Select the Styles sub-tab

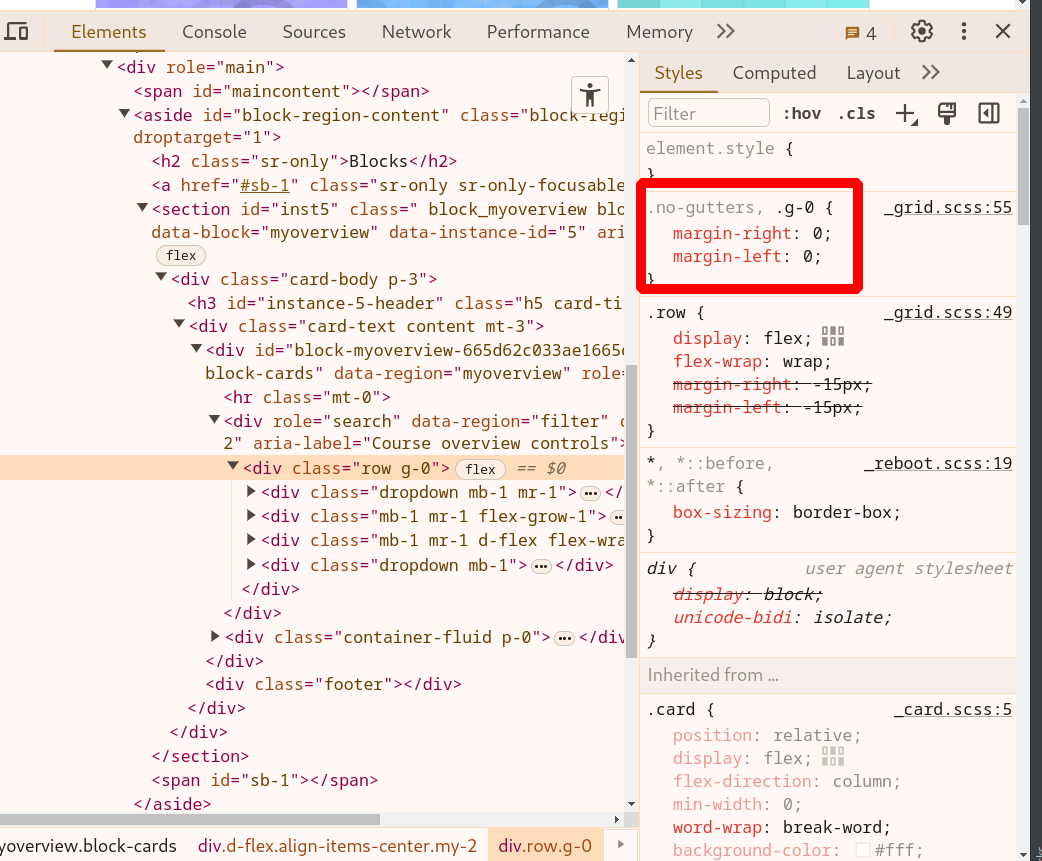click(678, 73)
